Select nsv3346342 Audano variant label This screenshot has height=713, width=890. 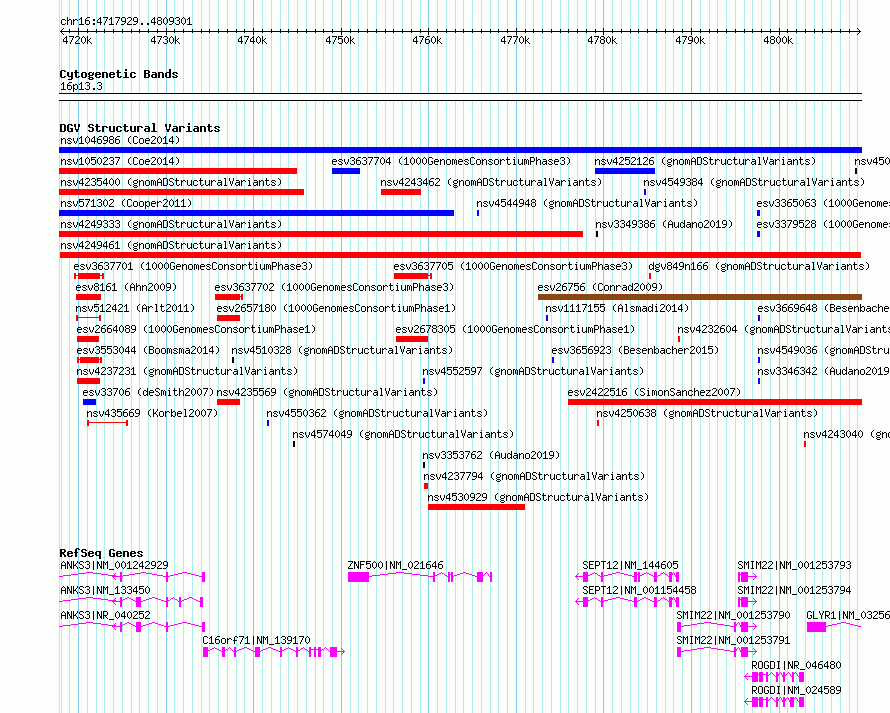click(x=823, y=371)
